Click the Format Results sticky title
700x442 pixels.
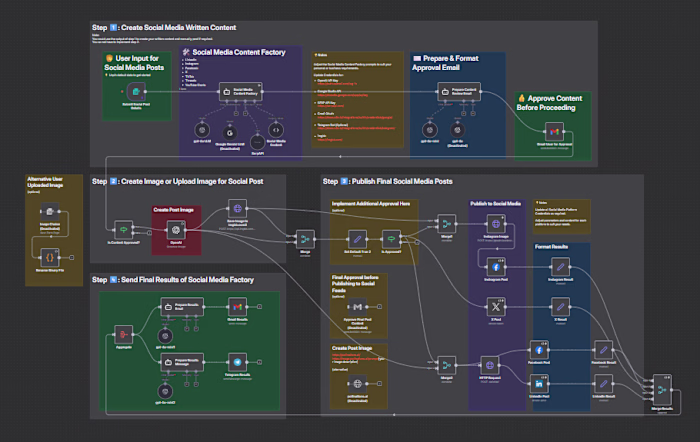pos(551,246)
